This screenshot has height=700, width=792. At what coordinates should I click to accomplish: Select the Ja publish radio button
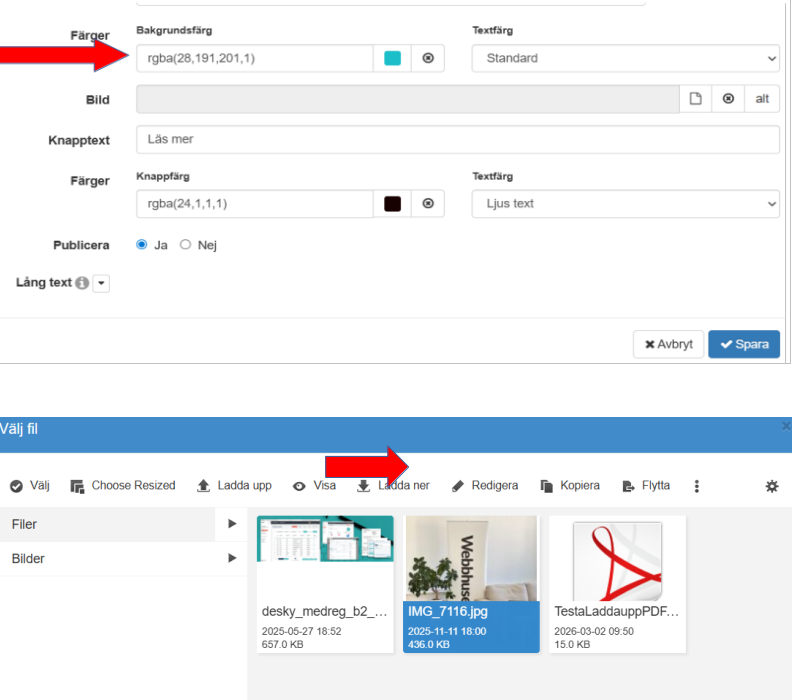tap(142, 245)
